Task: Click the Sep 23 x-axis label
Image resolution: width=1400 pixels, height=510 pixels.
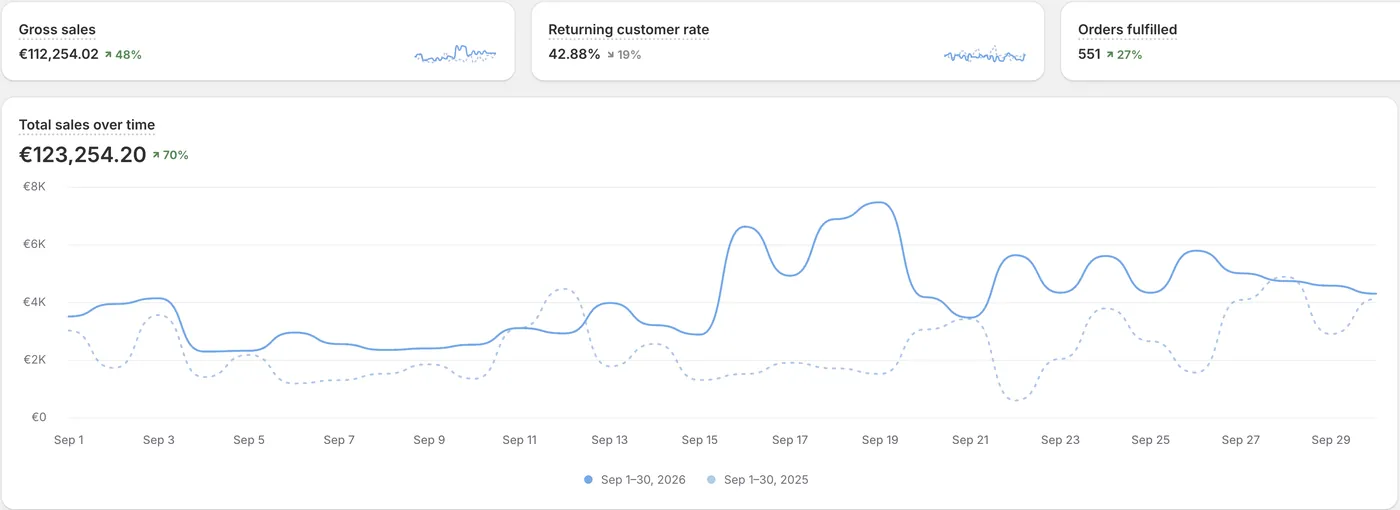Action: (1060, 440)
